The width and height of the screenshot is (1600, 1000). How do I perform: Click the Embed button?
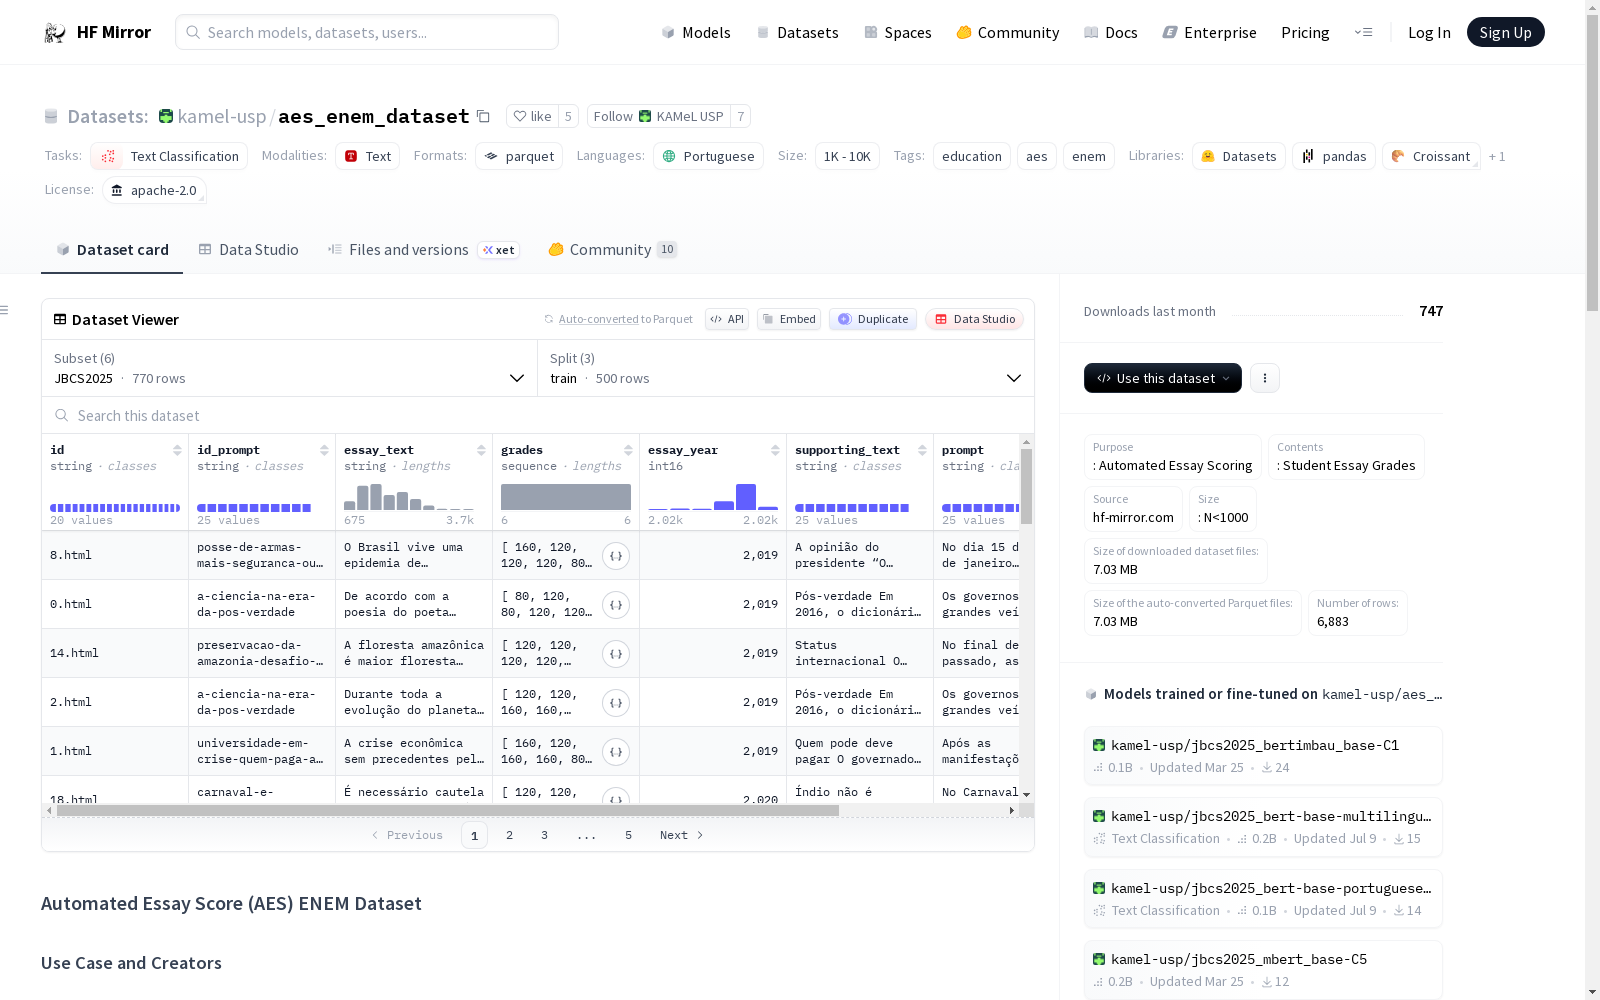[789, 319]
